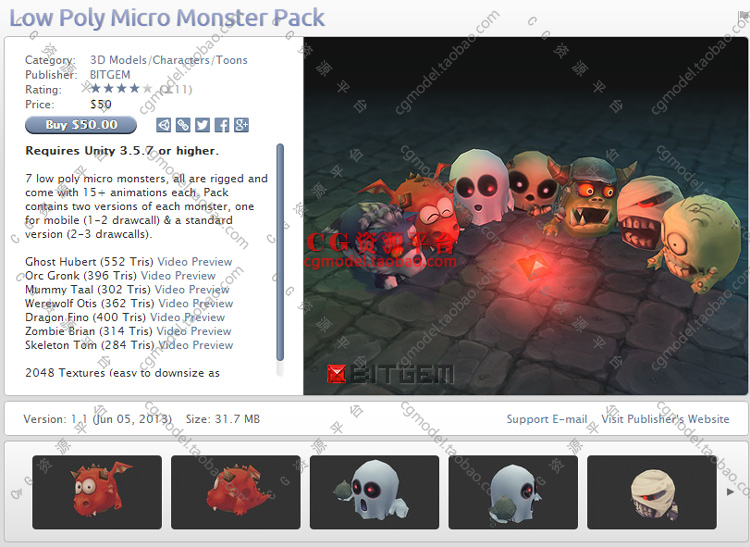This screenshot has width=750, height=547.
Task: Select the mummy thumbnail
Action: (x=652, y=492)
